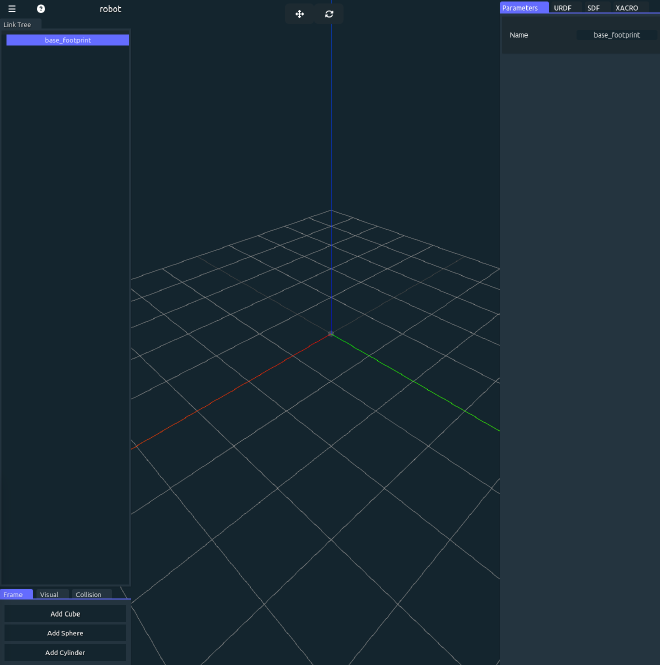Click the Add Sphere button

65,633
